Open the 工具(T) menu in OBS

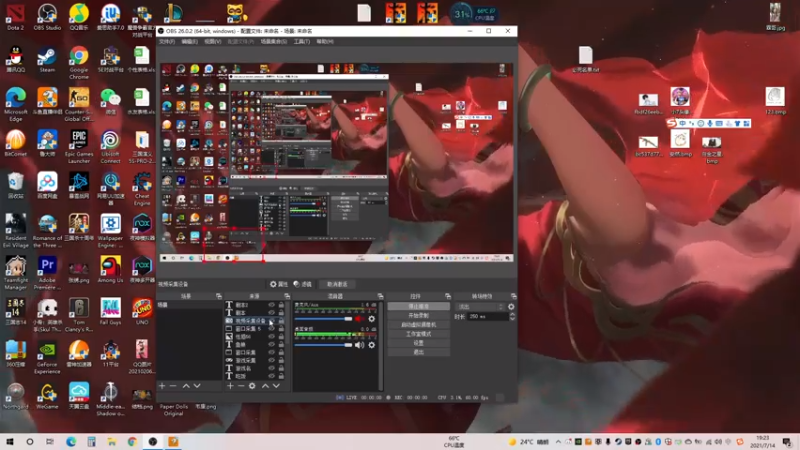[302, 41]
